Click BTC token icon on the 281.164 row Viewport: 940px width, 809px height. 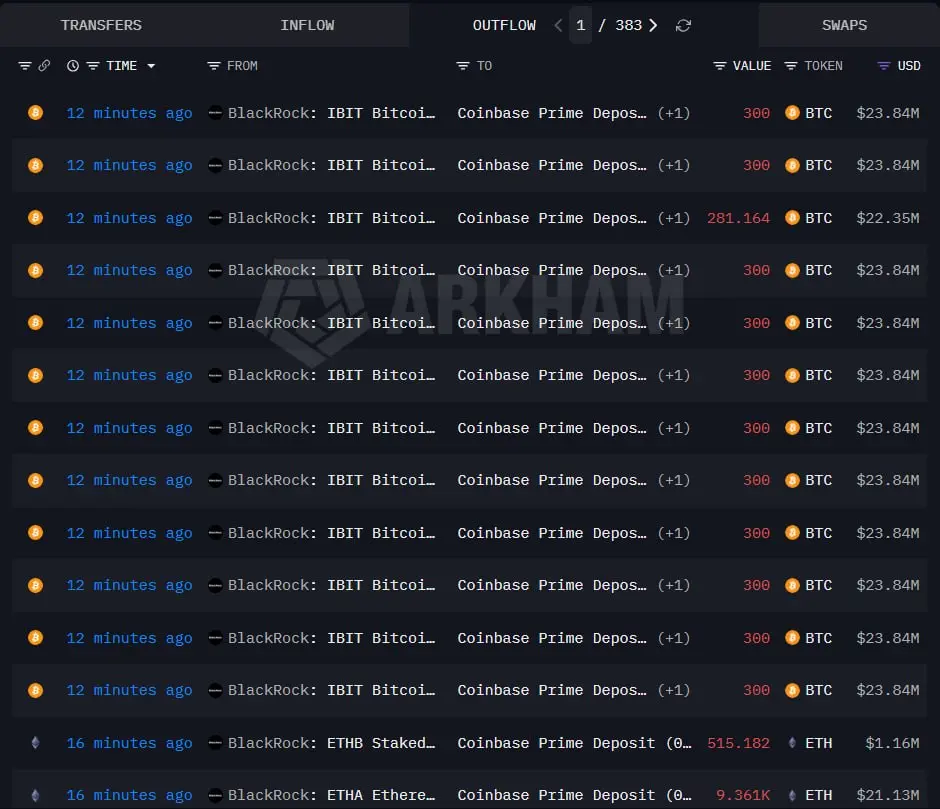(792, 218)
